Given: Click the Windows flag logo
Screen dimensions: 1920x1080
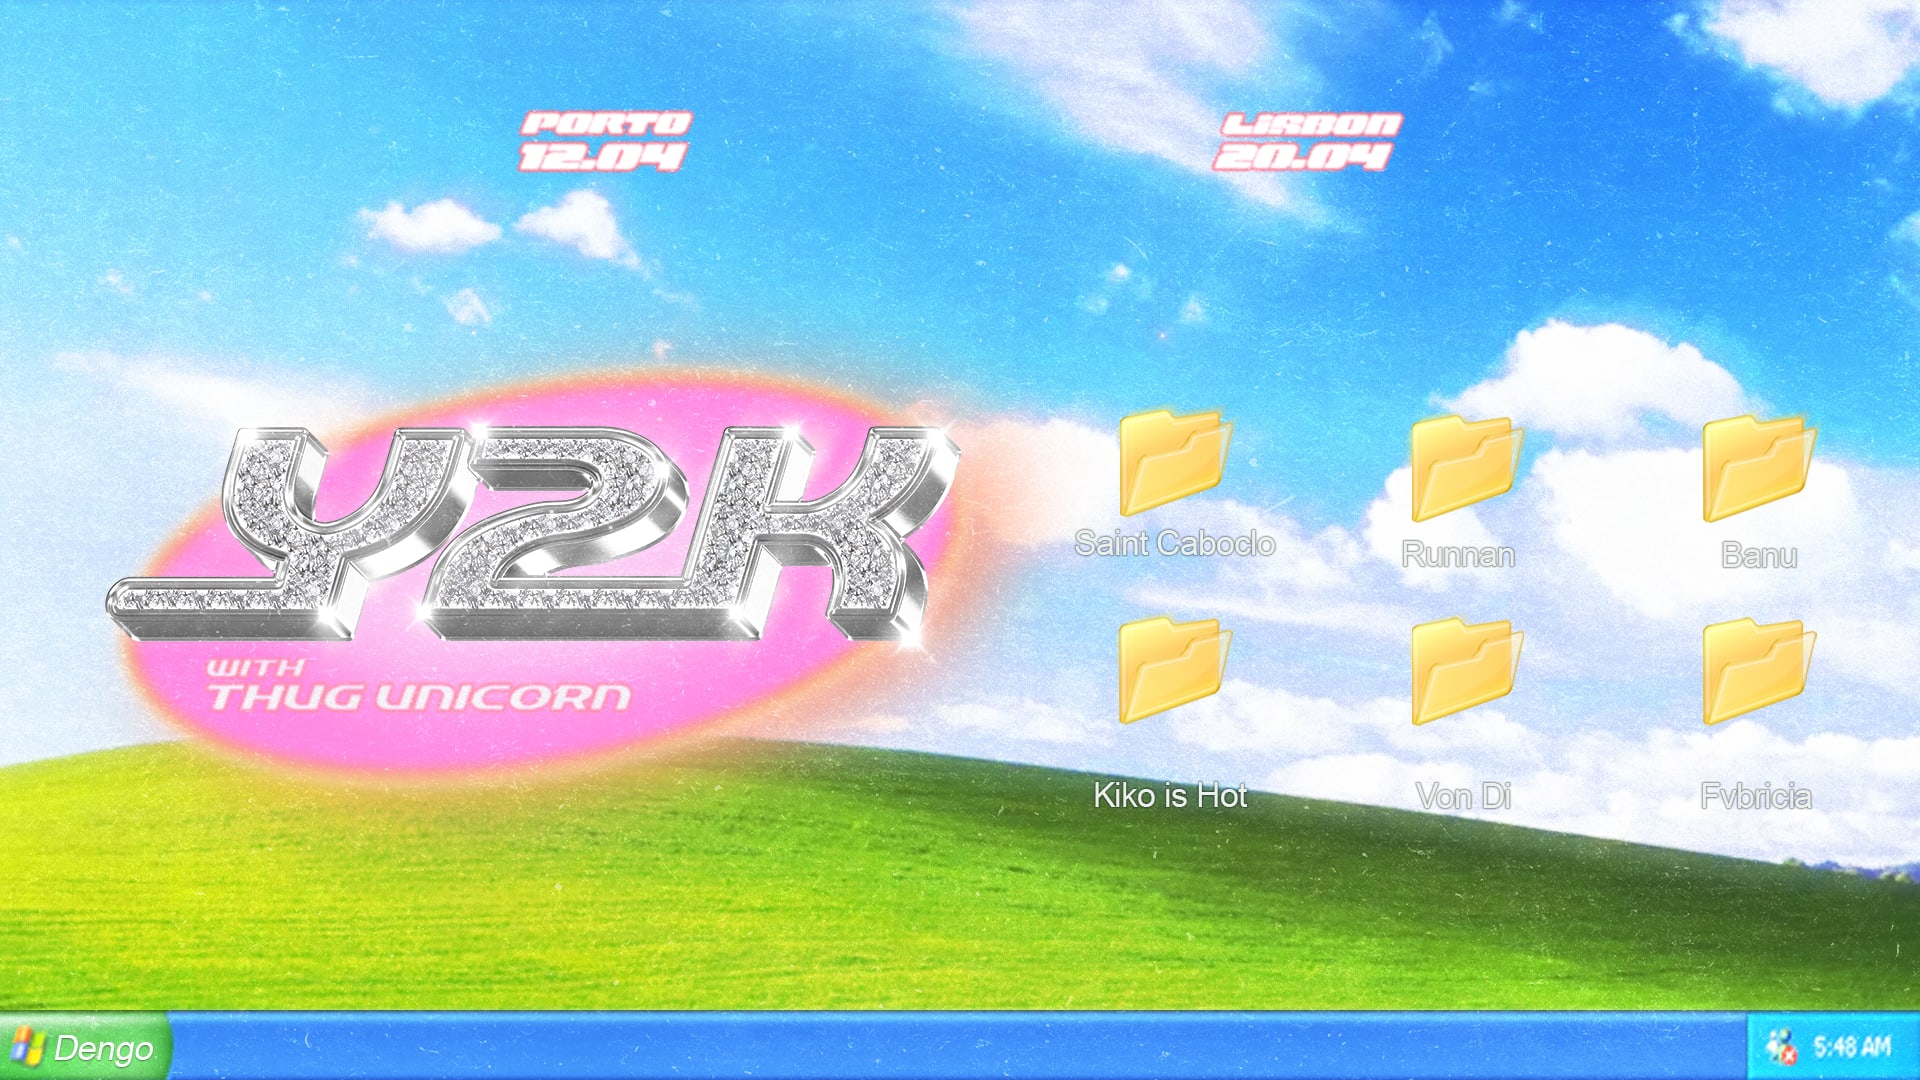Looking at the screenshot, I should [28, 1047].
